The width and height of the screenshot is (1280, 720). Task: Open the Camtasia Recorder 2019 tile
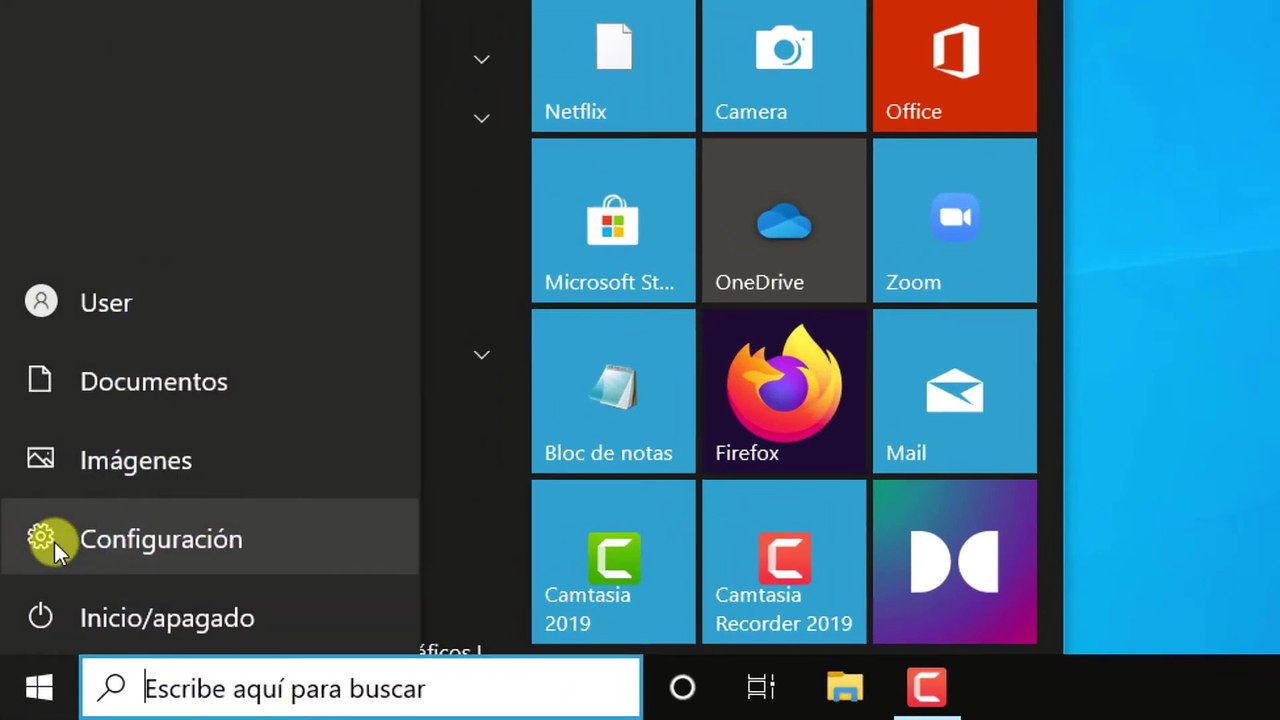point(784,562)
